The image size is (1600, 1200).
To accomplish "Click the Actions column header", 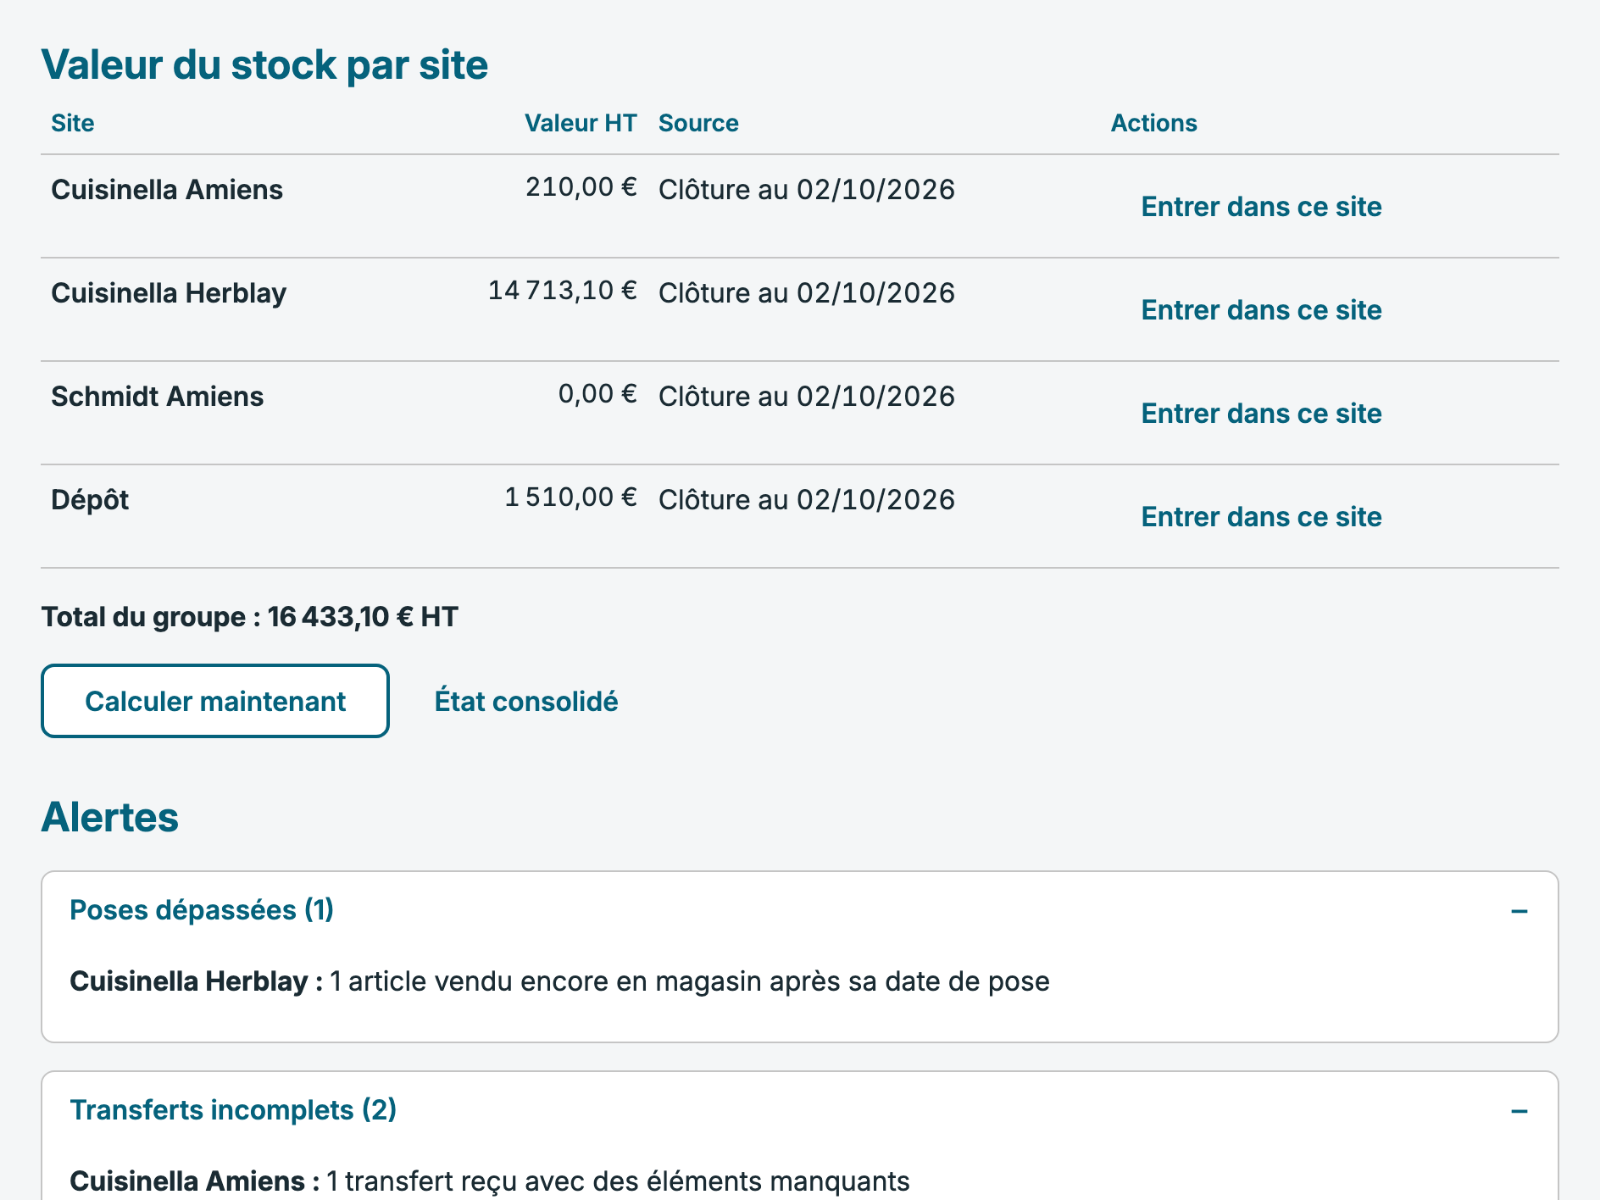I will tap(1154, 123).
